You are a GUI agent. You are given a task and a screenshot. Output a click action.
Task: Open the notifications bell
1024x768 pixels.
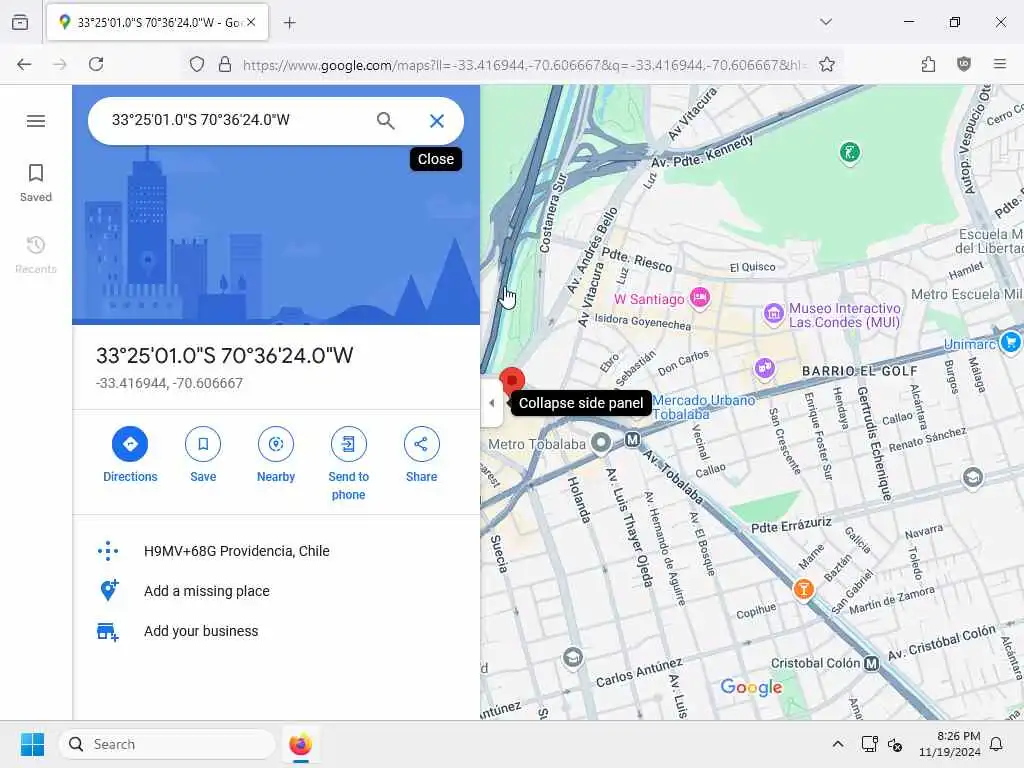[996, 744]
